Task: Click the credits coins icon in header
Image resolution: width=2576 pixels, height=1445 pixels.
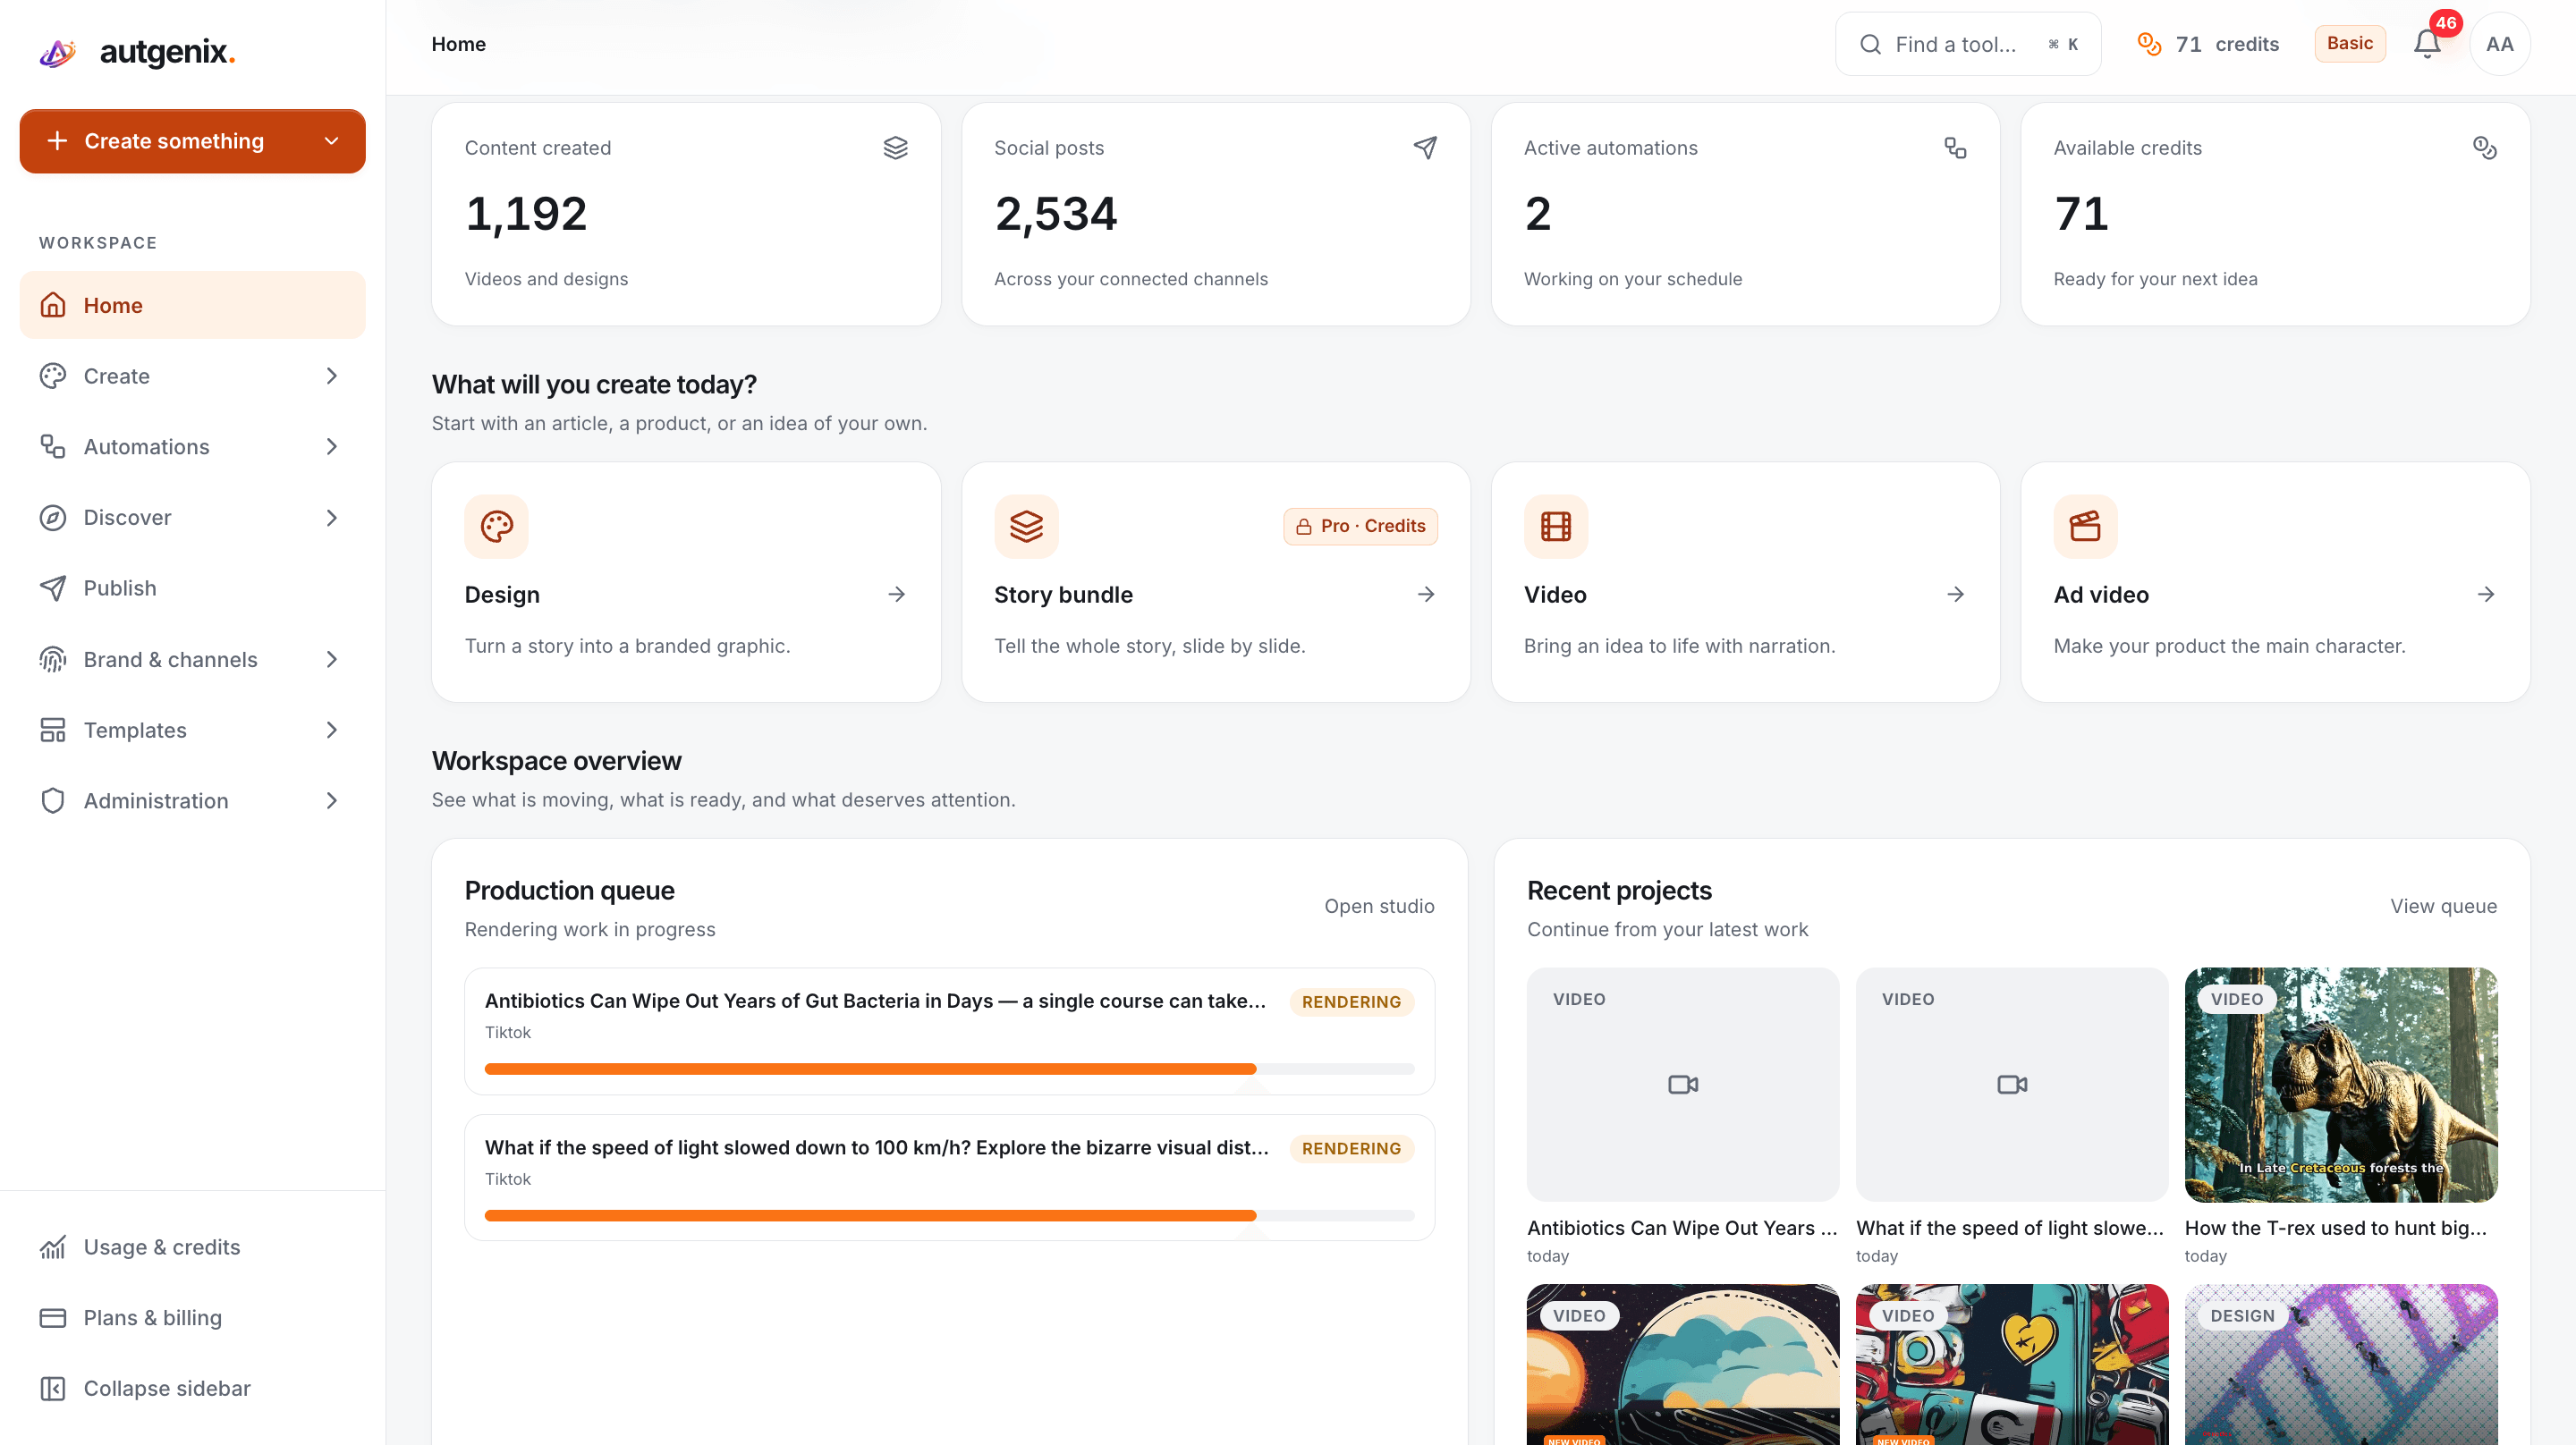Action: point(2149,44)
